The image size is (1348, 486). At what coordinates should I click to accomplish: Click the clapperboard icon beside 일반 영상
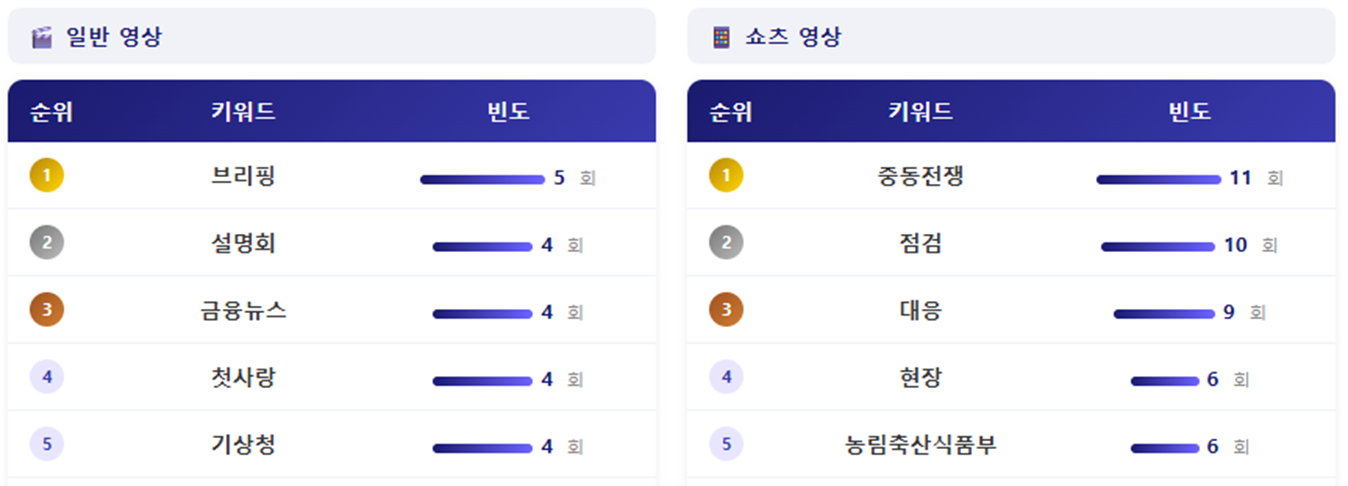[x=41, y=38]
